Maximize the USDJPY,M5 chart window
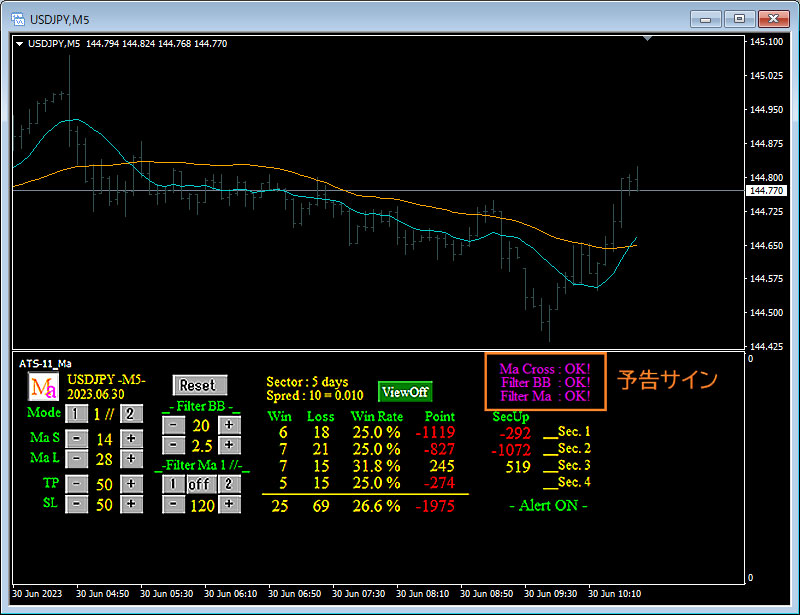Image resolution: width=800 pixels, height=615 pixels. pyautogui.click(x=739, y=19)
